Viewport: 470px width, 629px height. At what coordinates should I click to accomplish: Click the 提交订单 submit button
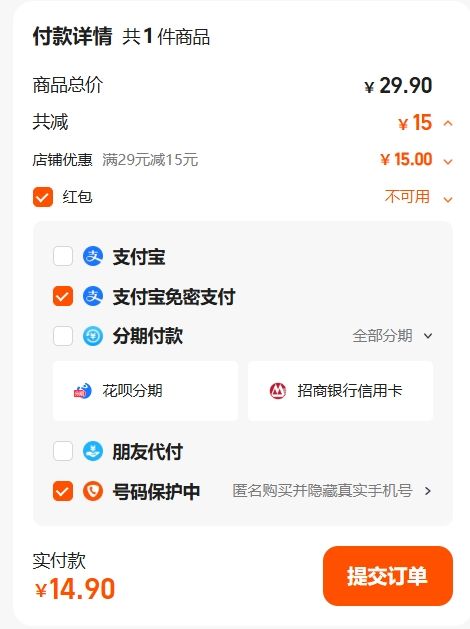pos(388,576)
